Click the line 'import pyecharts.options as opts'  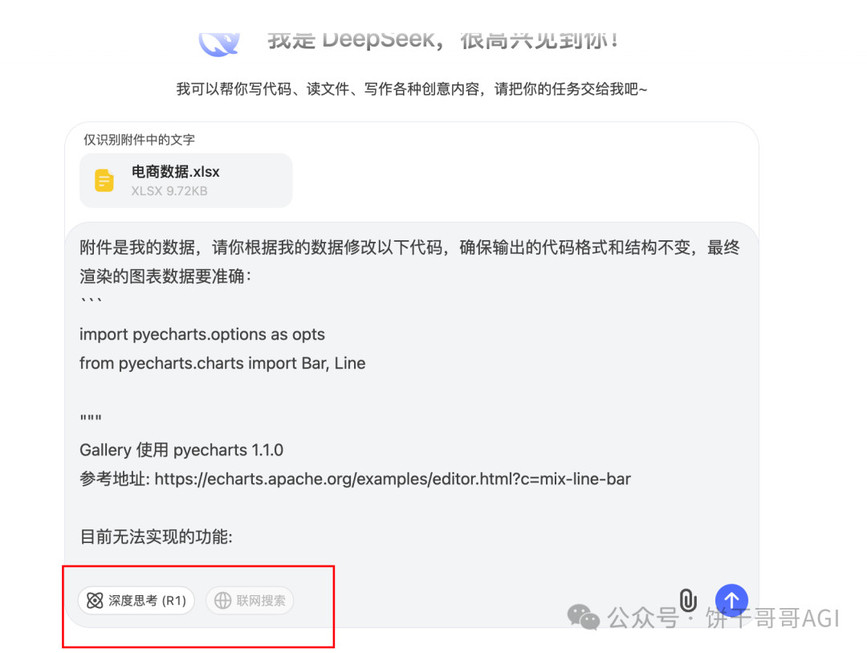tap(202, 335)
